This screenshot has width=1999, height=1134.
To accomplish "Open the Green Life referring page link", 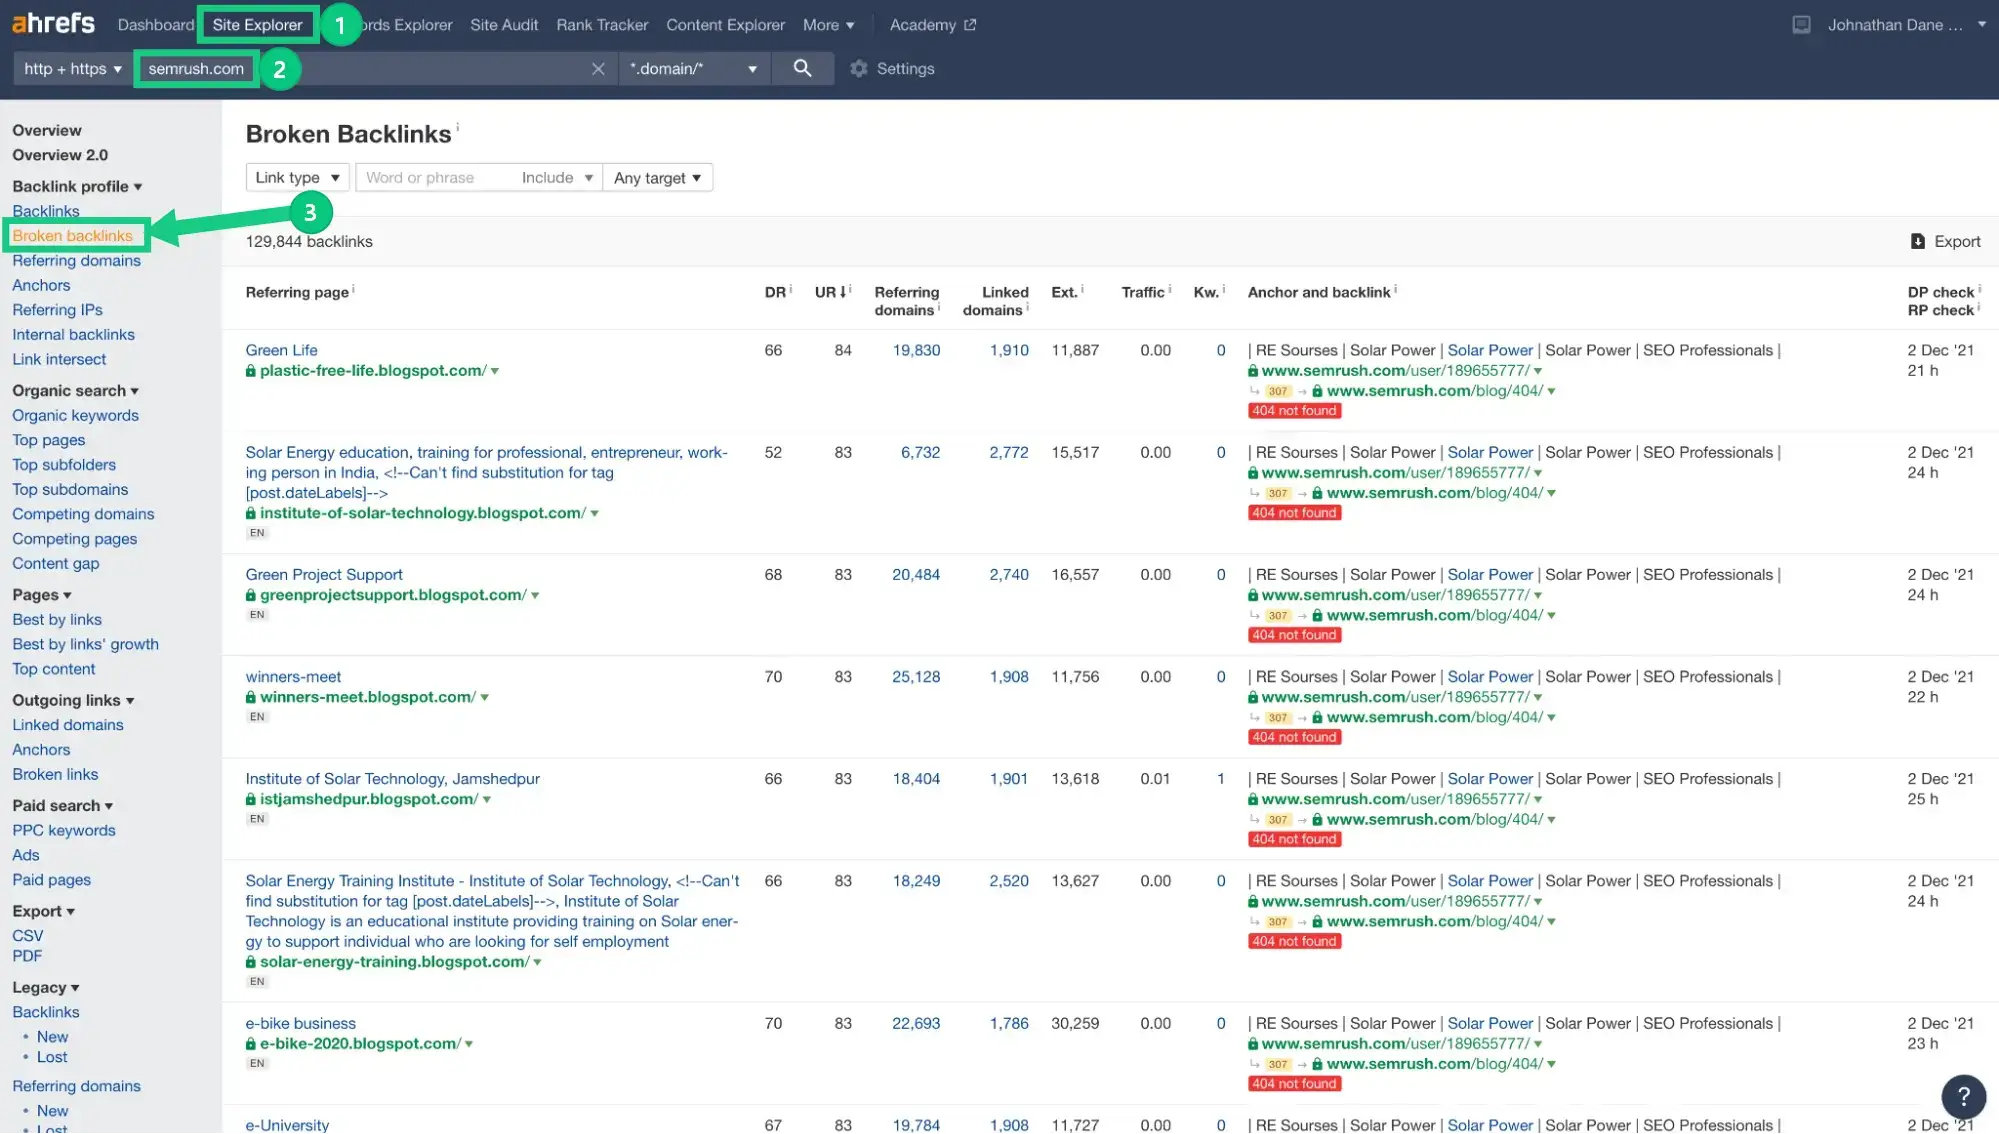I will tap(281, 351).
